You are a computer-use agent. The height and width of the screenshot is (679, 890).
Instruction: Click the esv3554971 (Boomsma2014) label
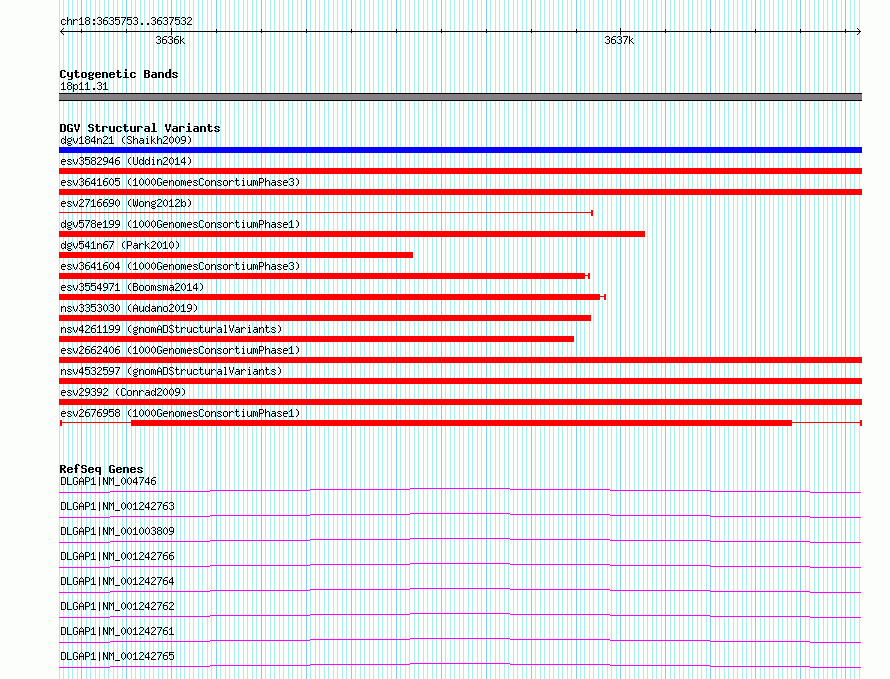(x=132, y=287)
